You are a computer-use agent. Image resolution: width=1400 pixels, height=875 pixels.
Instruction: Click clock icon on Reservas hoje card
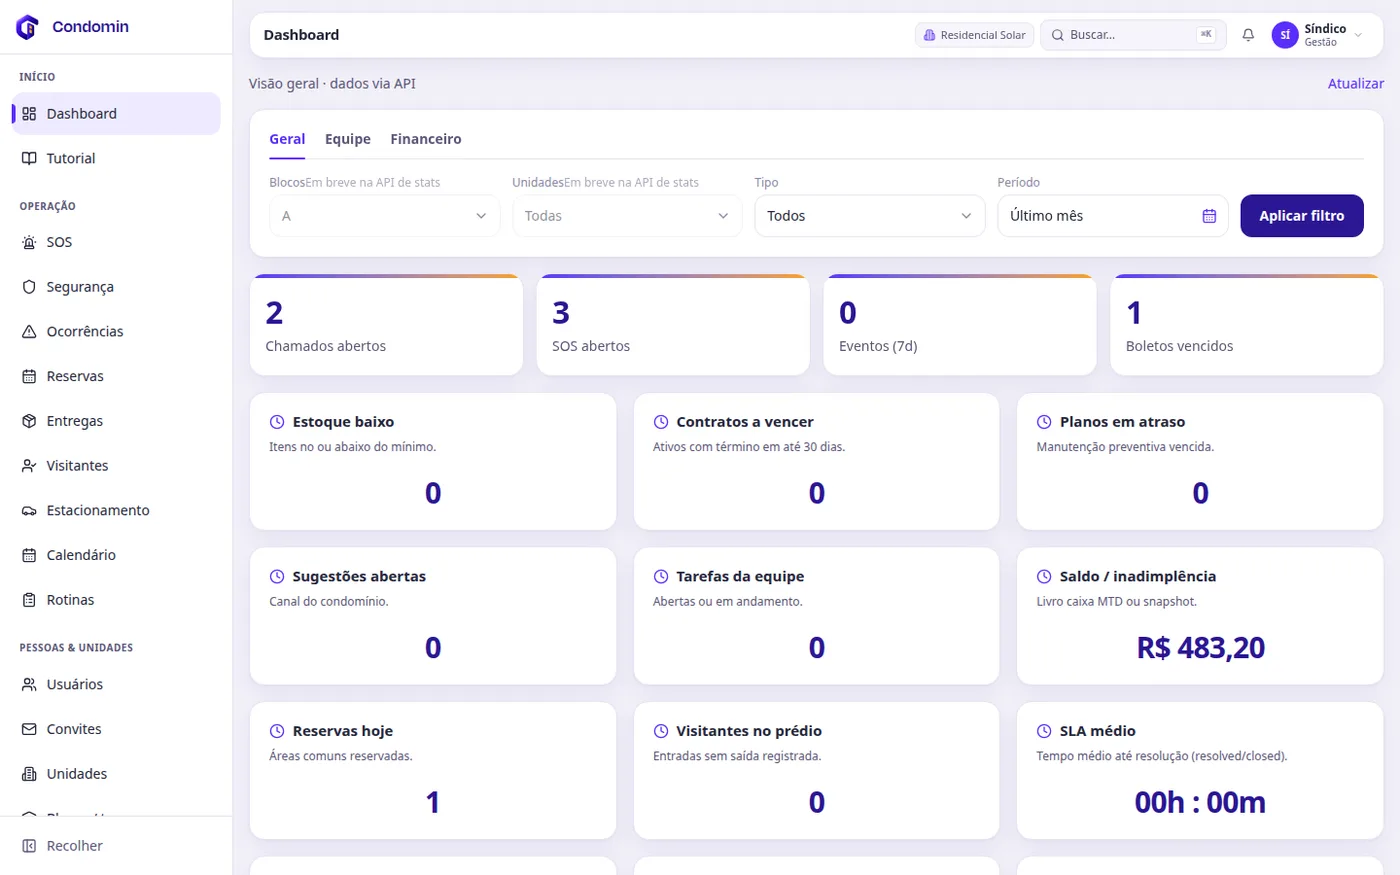(277, 731)
